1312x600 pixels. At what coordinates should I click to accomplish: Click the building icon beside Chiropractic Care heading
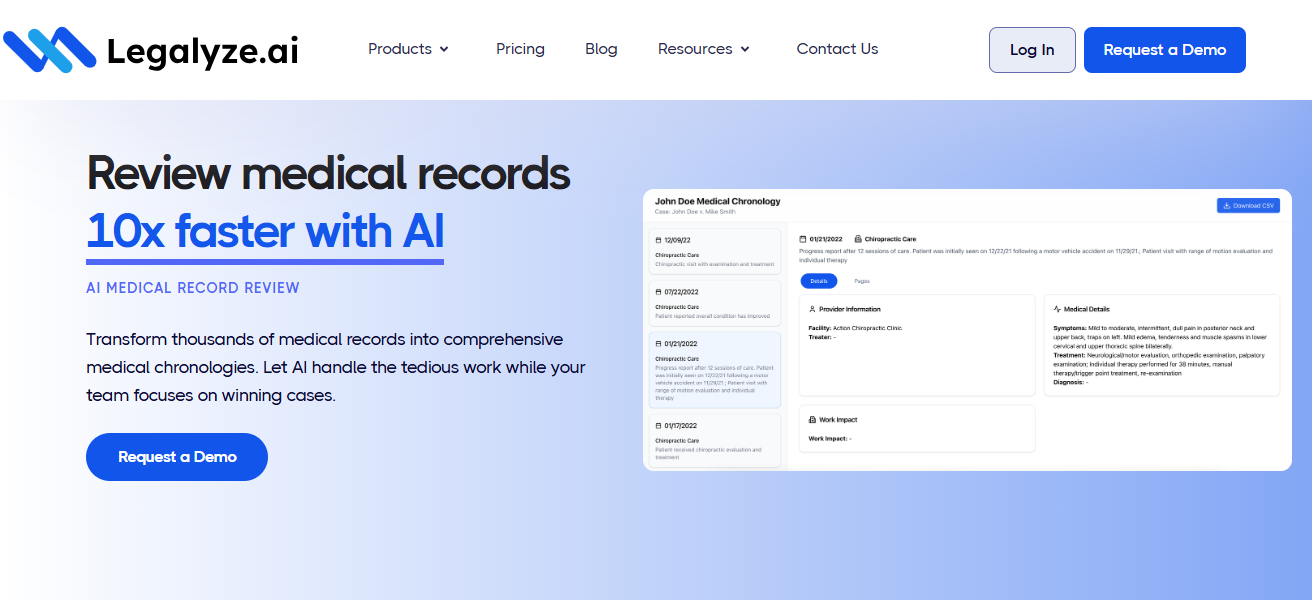858,239
